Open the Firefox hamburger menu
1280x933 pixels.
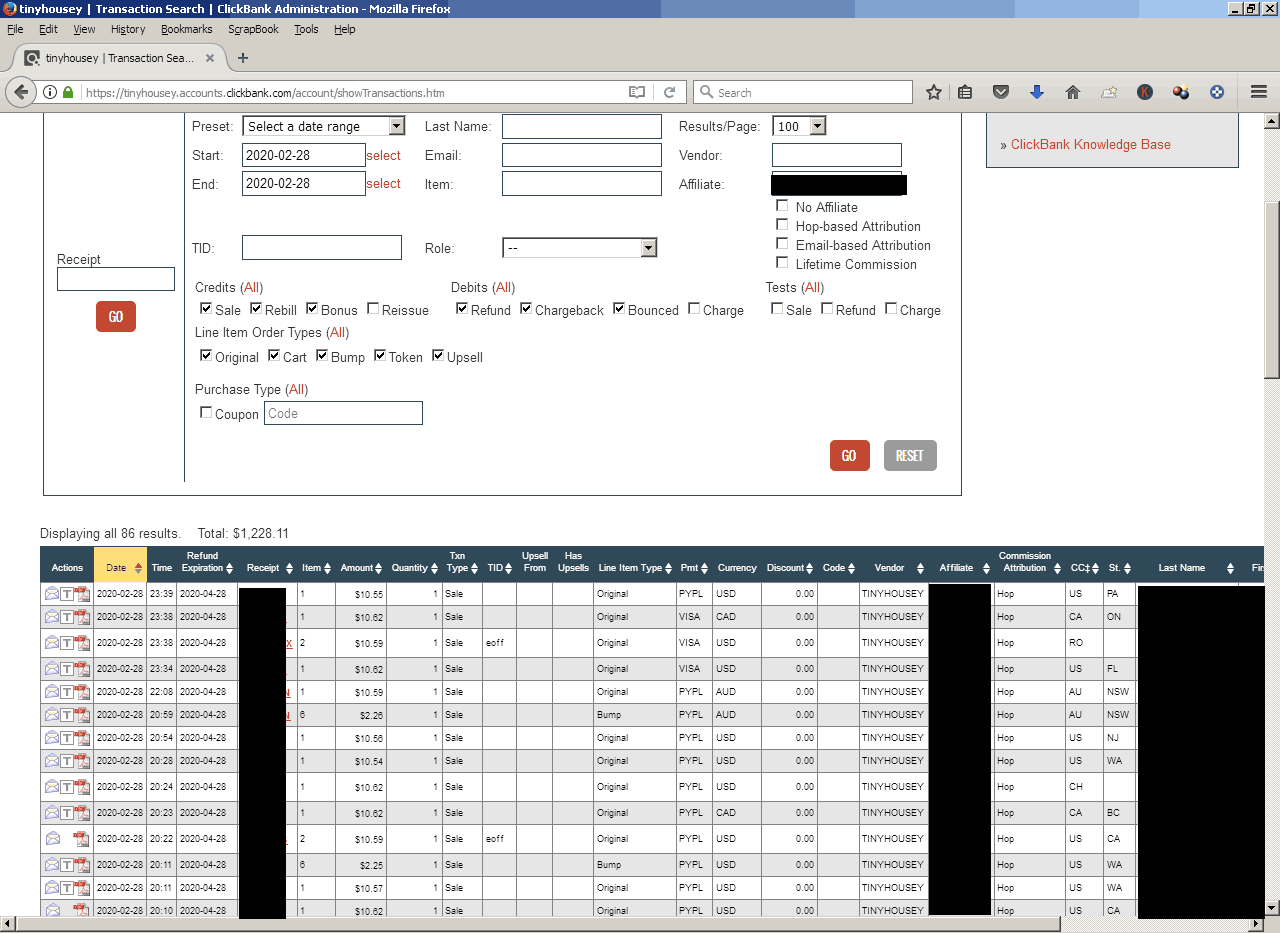pos(1259,92)
